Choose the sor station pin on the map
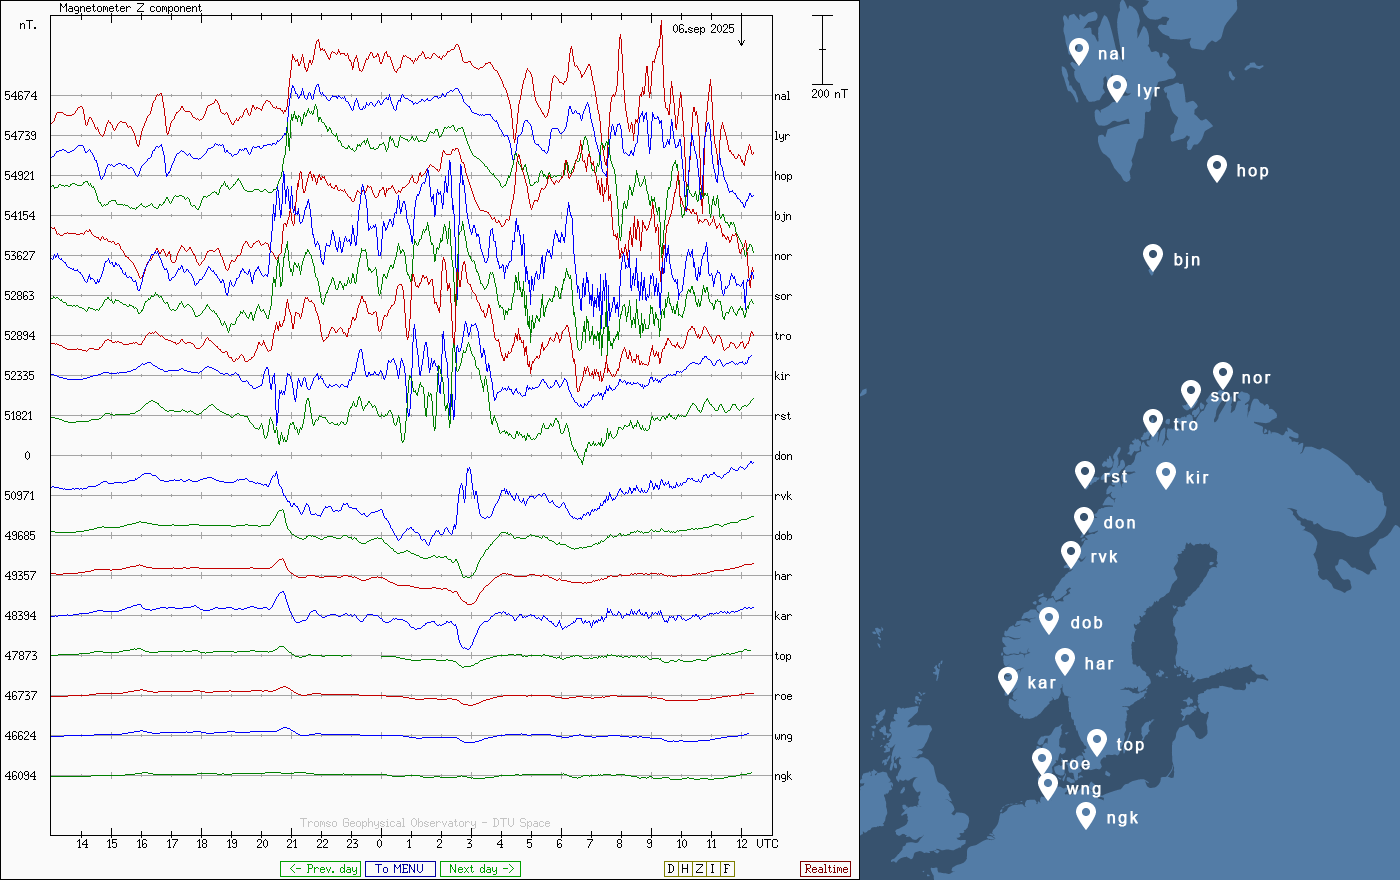This screenshot has height=880, width=1400. coord(1190,393)
